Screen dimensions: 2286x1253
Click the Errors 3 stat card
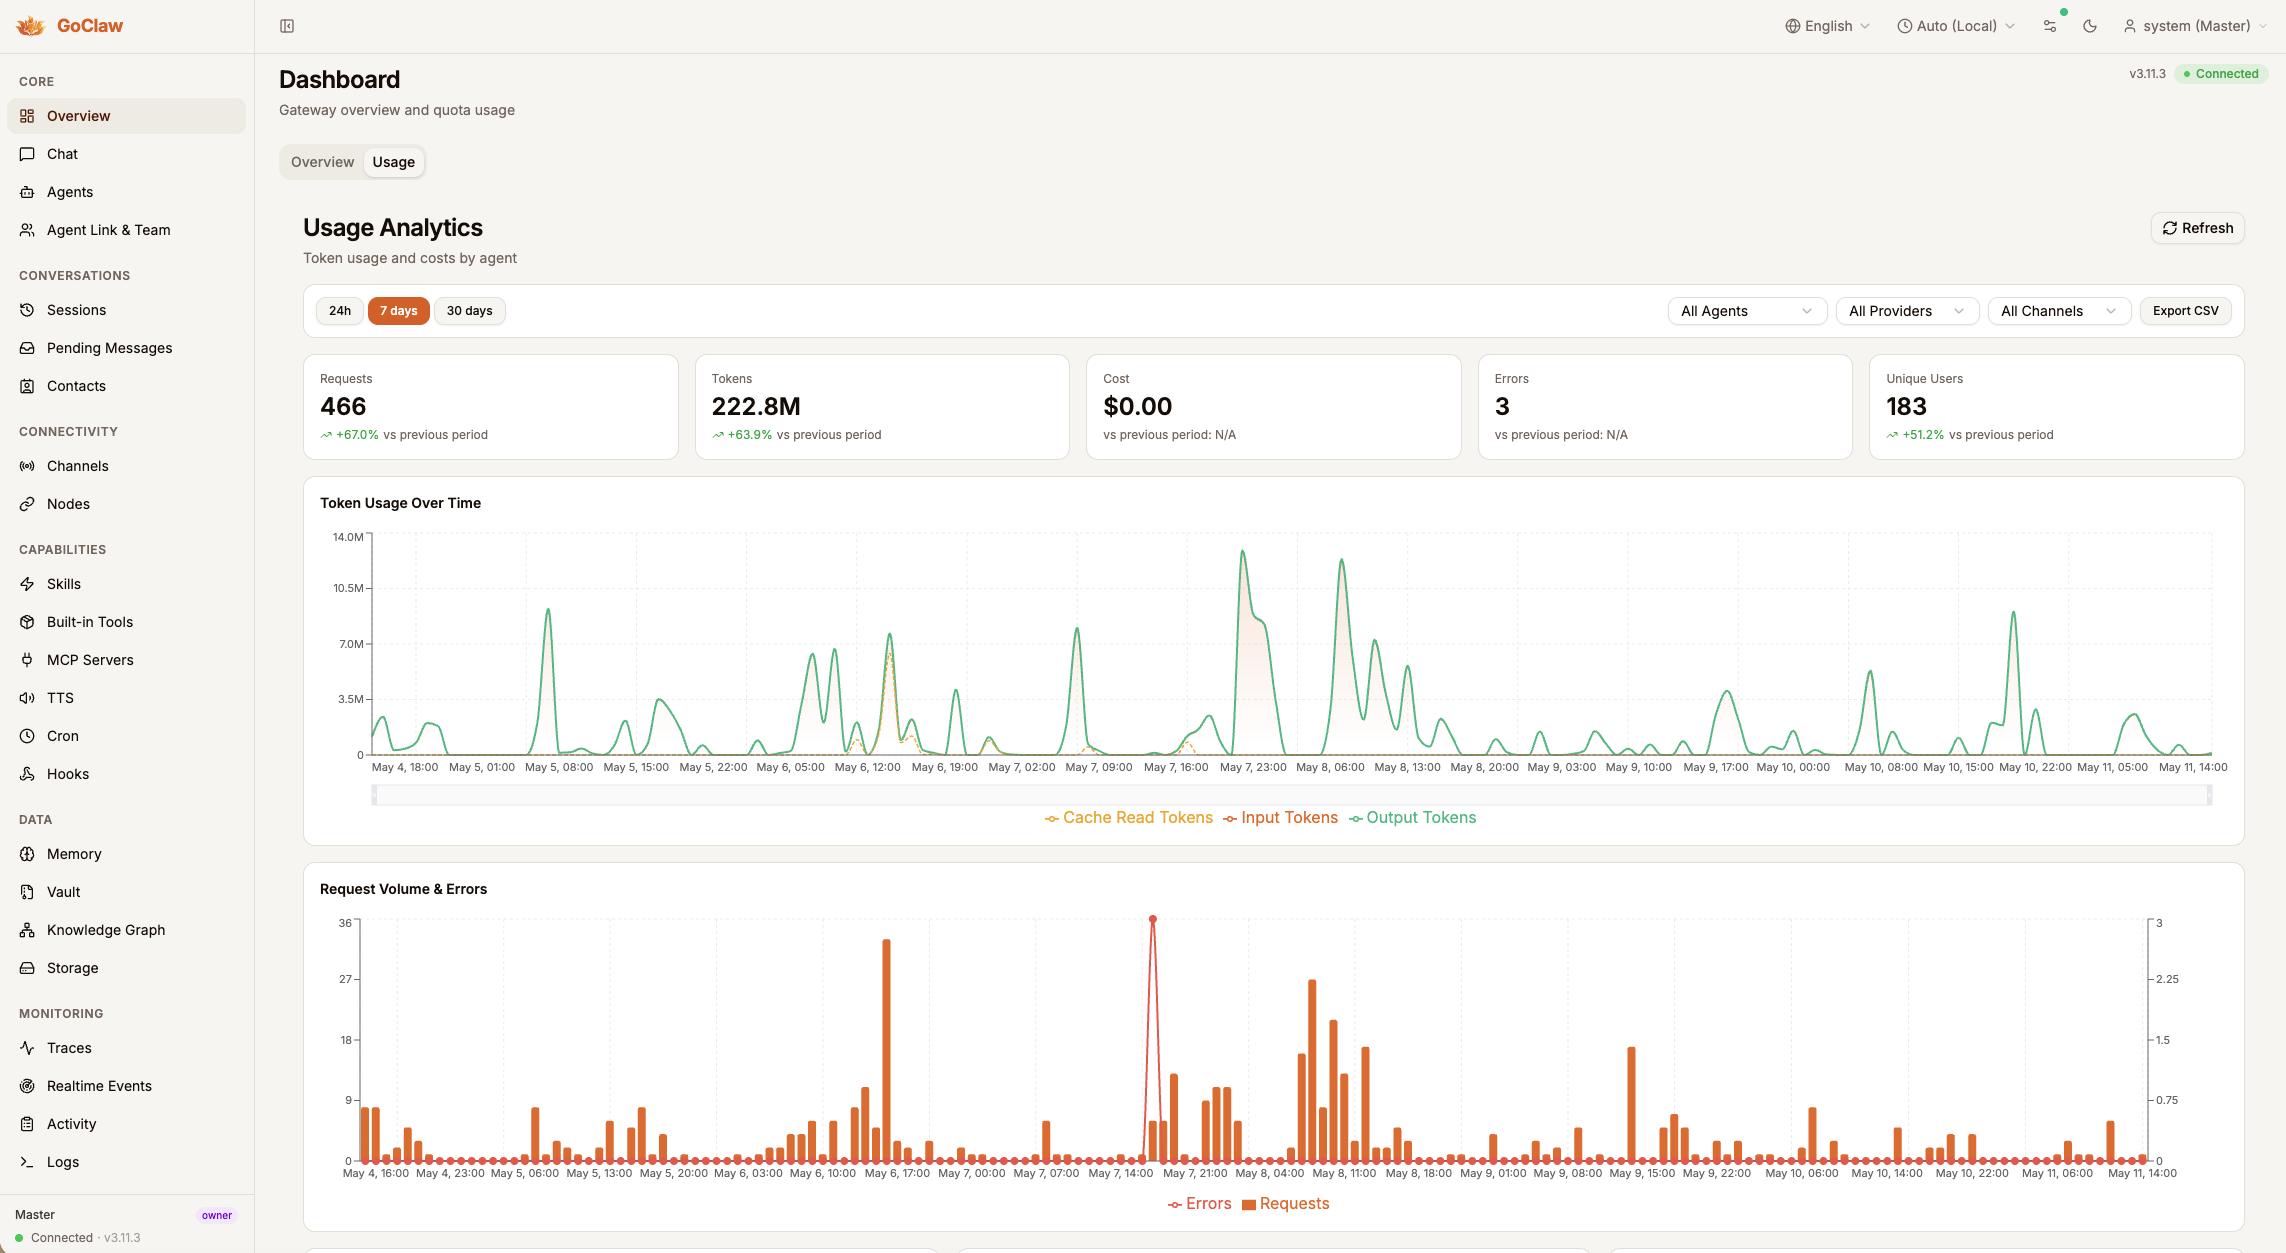click(x=1665, y=407)
